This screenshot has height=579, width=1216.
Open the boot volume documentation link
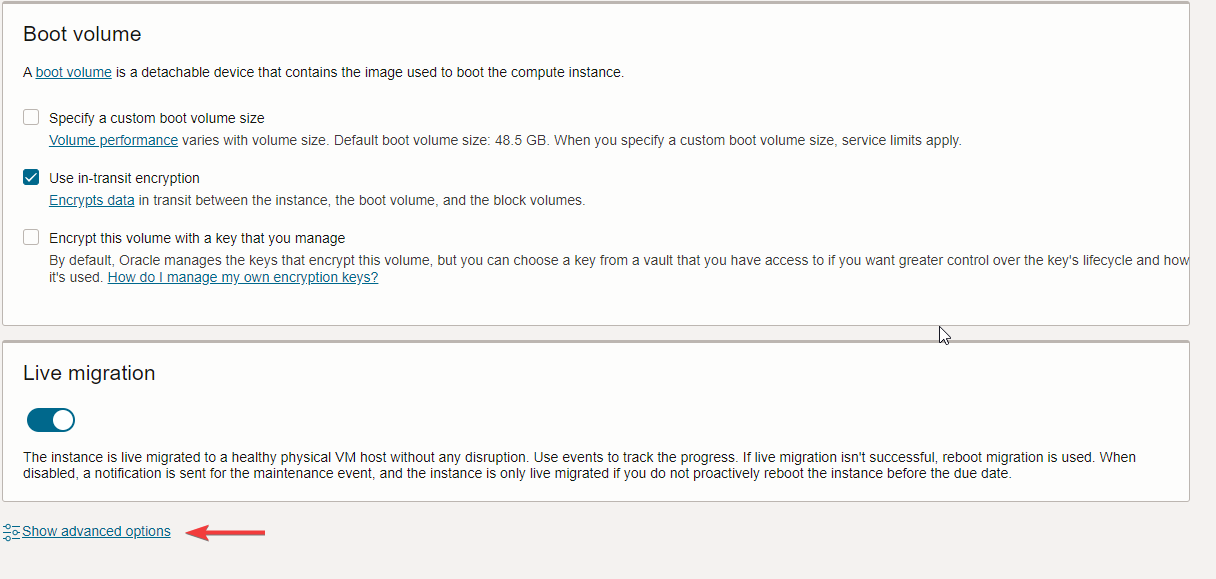click(73, 72)
